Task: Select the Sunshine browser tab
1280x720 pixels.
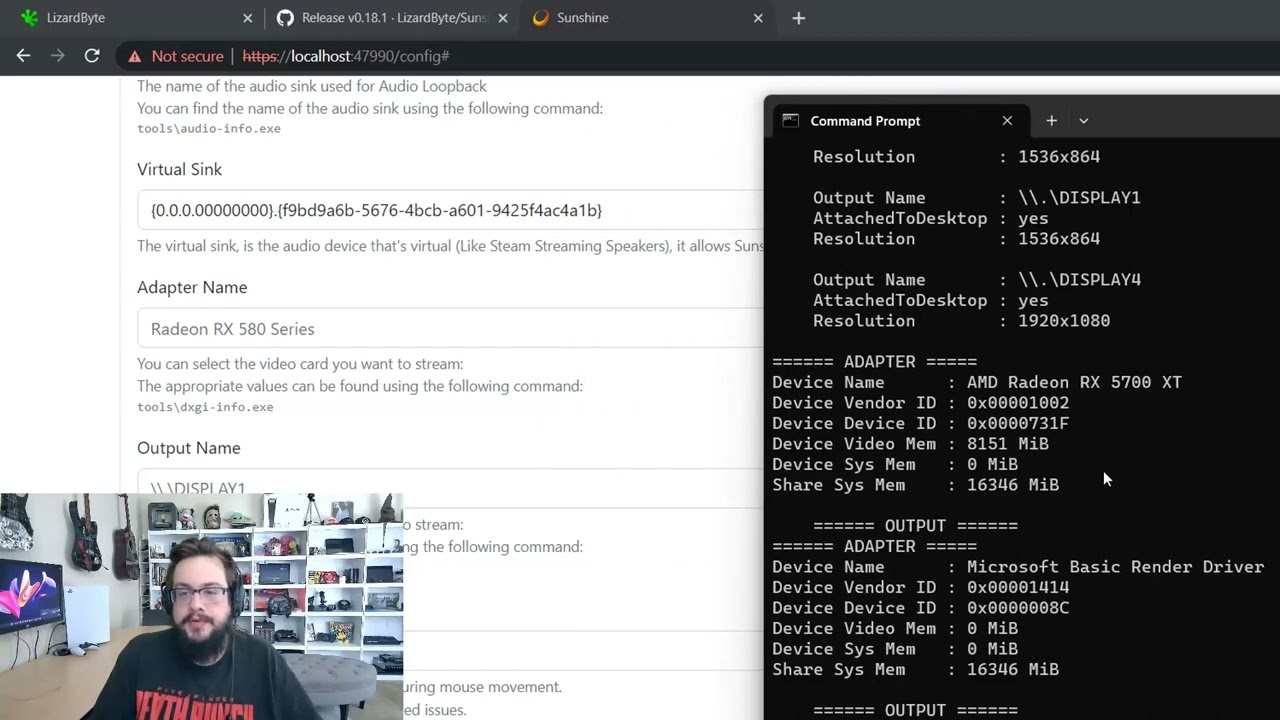Action: [648, 18]
